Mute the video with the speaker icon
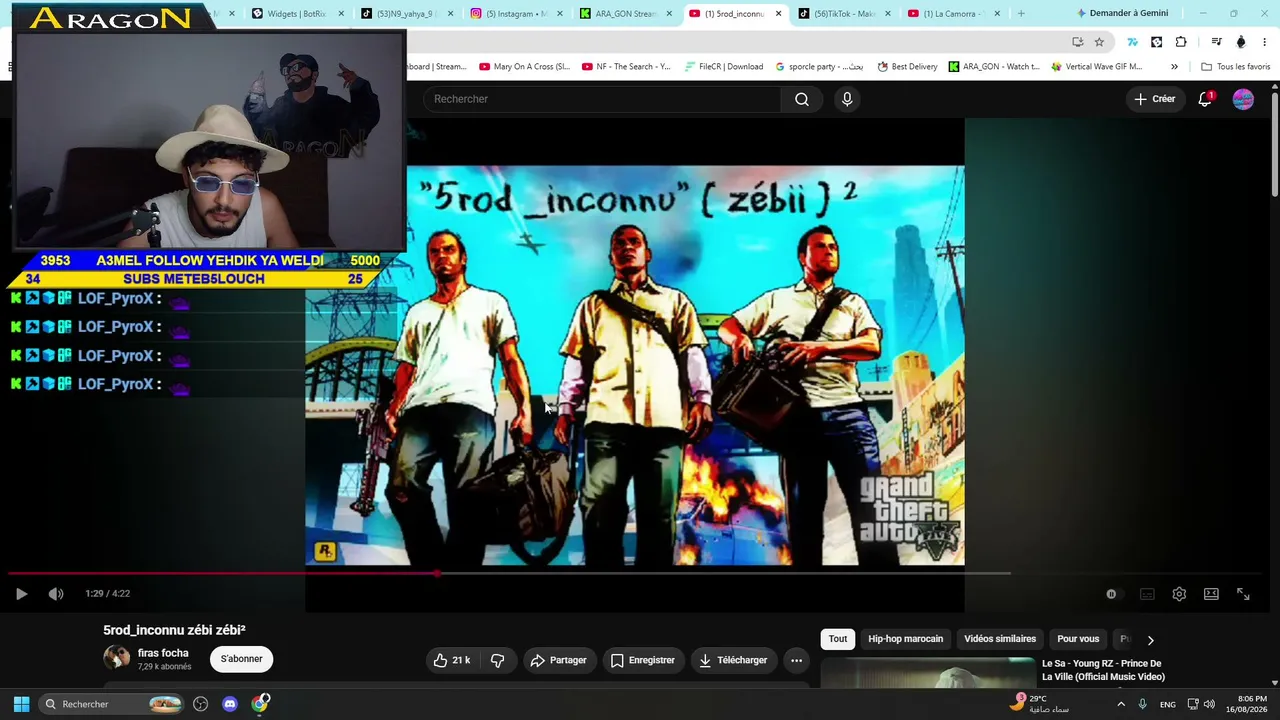 click(x=56, y=594)
